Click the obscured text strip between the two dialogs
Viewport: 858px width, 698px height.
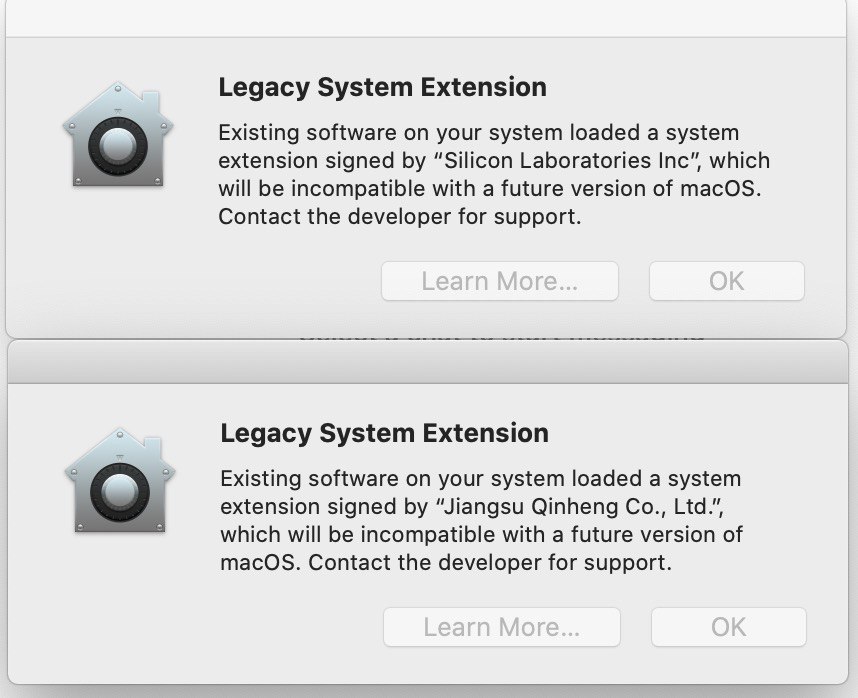point(500,338)
